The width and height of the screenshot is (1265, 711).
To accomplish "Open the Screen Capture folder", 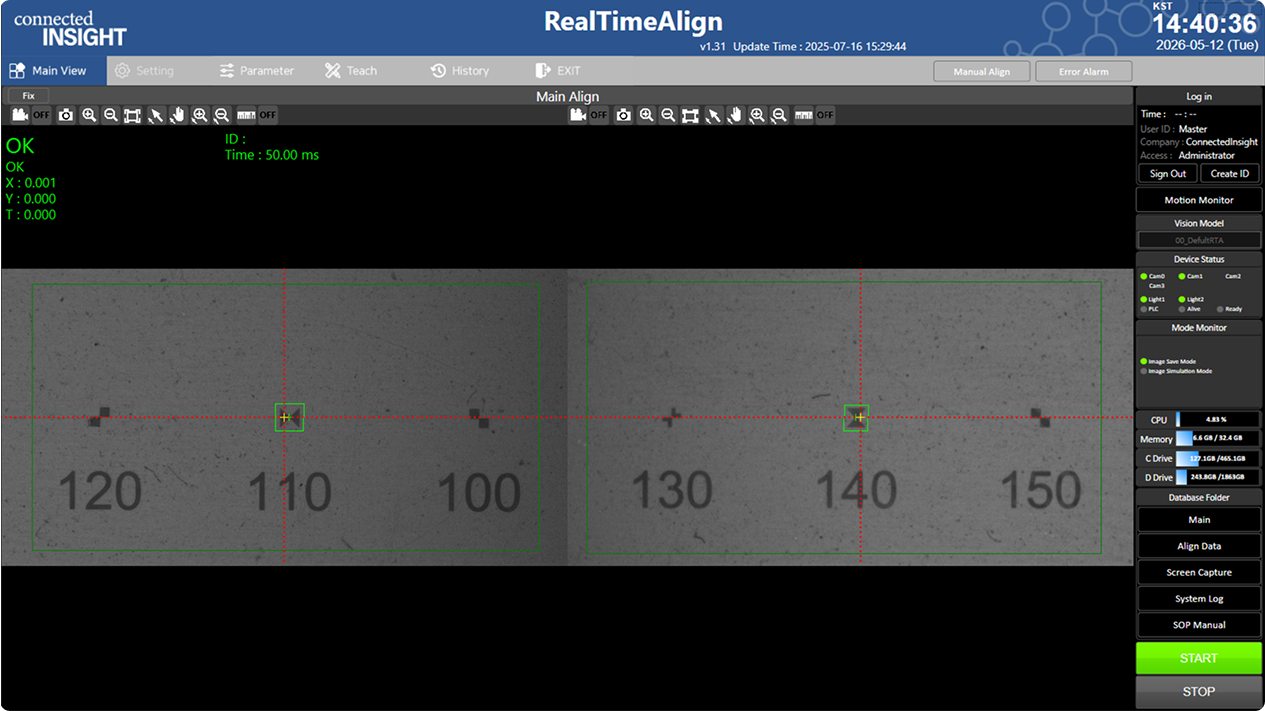I will tap(1199, 572).
